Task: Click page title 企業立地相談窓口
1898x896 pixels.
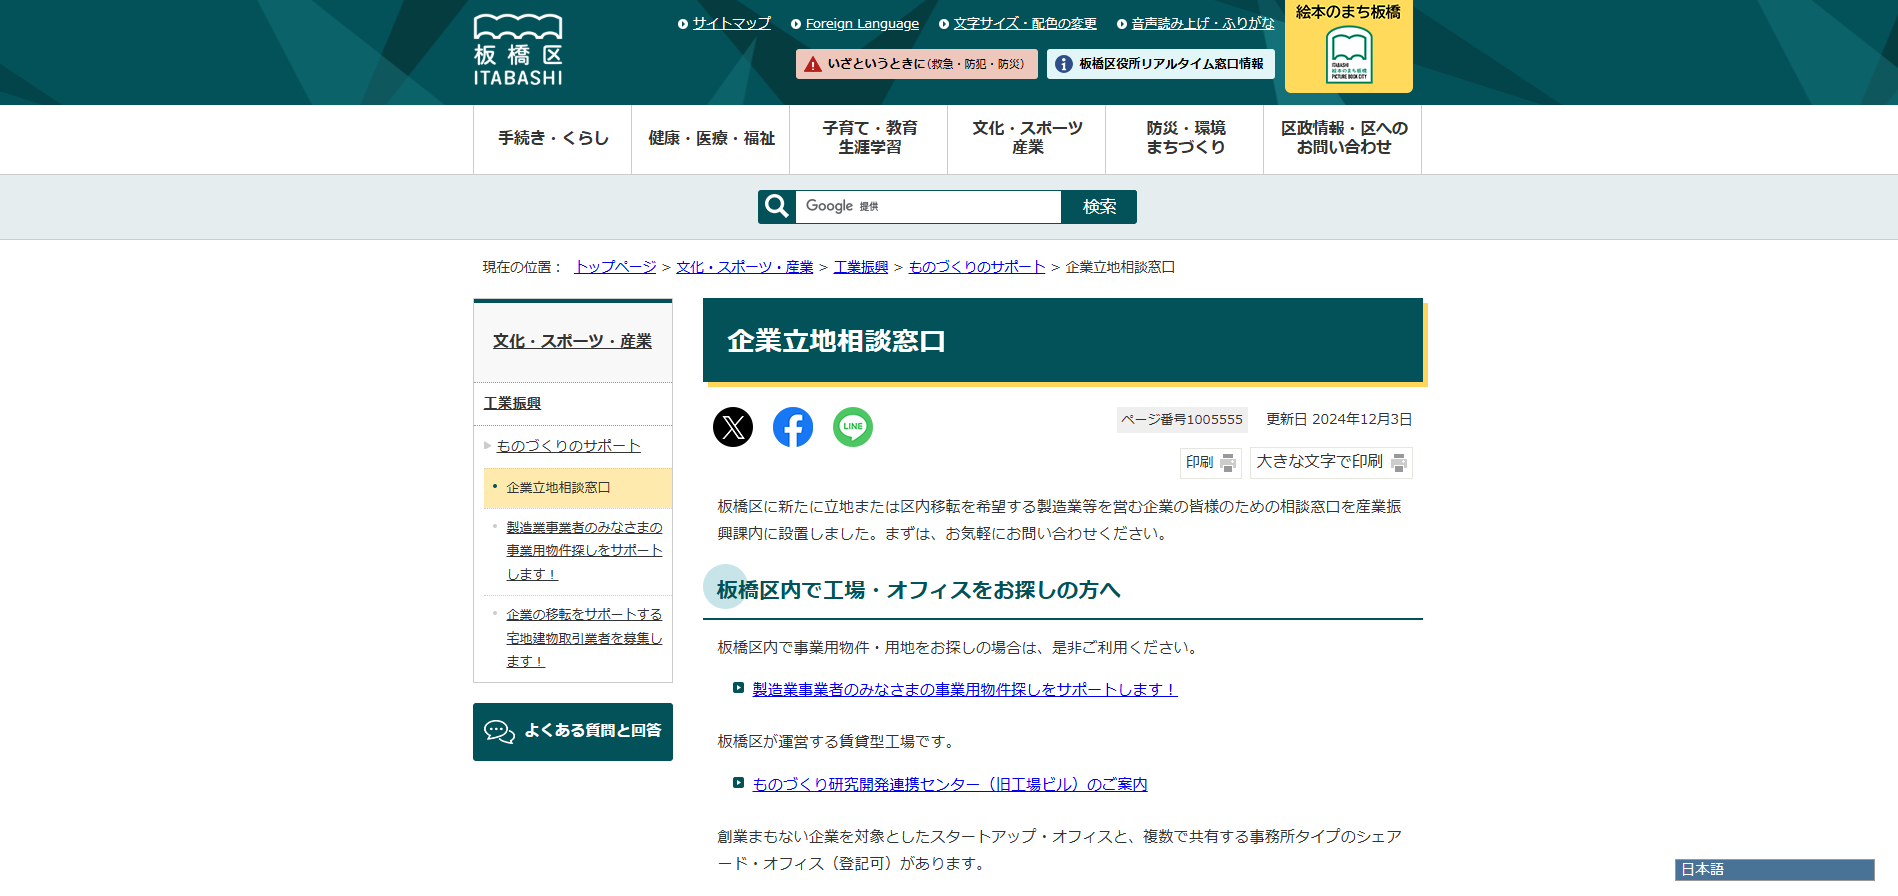Action: coord(837,342)
